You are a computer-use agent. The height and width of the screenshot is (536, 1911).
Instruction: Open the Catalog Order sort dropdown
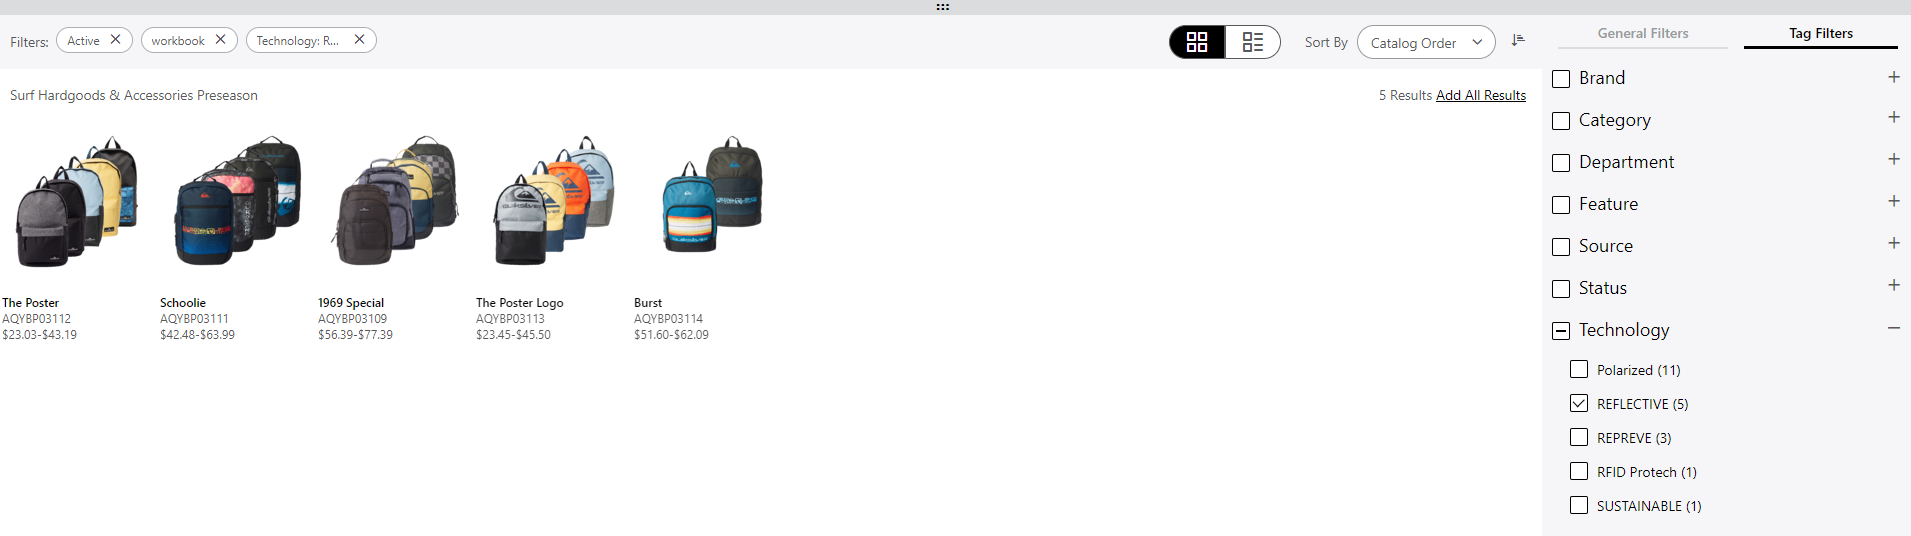click(x=1425, y=43)
